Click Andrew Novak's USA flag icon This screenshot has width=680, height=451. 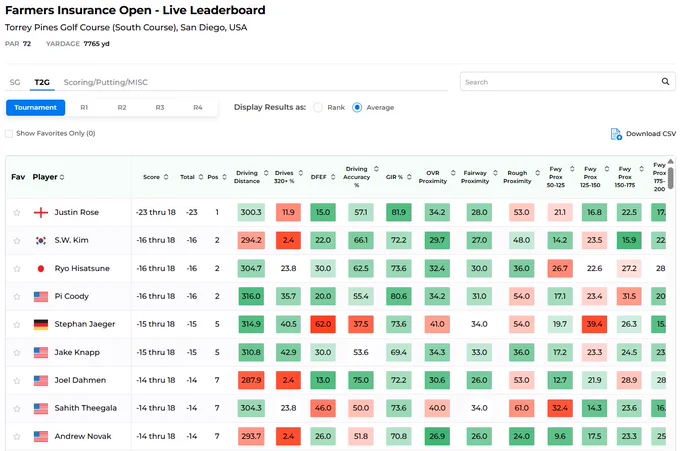click(x=41, y=436)
